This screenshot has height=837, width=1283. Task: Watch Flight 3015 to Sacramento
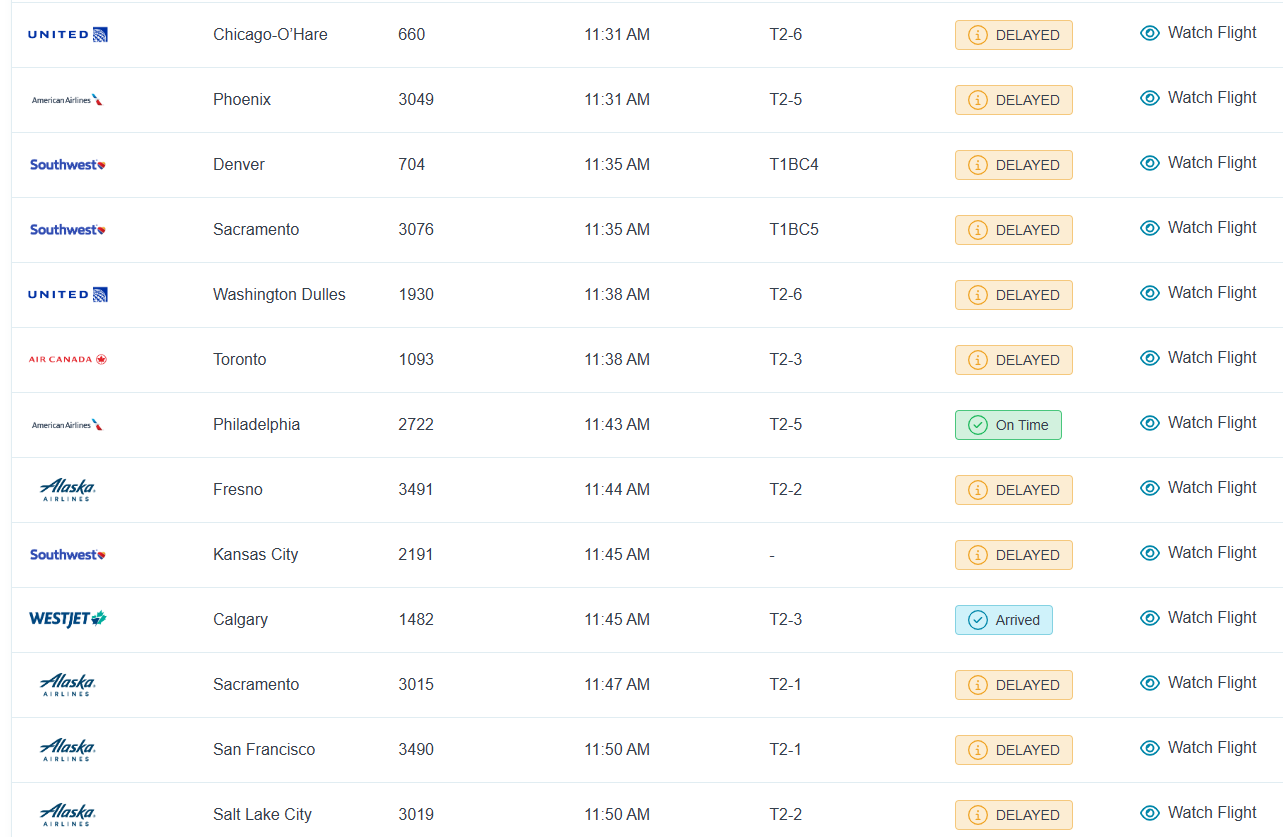pos(1198,683)
